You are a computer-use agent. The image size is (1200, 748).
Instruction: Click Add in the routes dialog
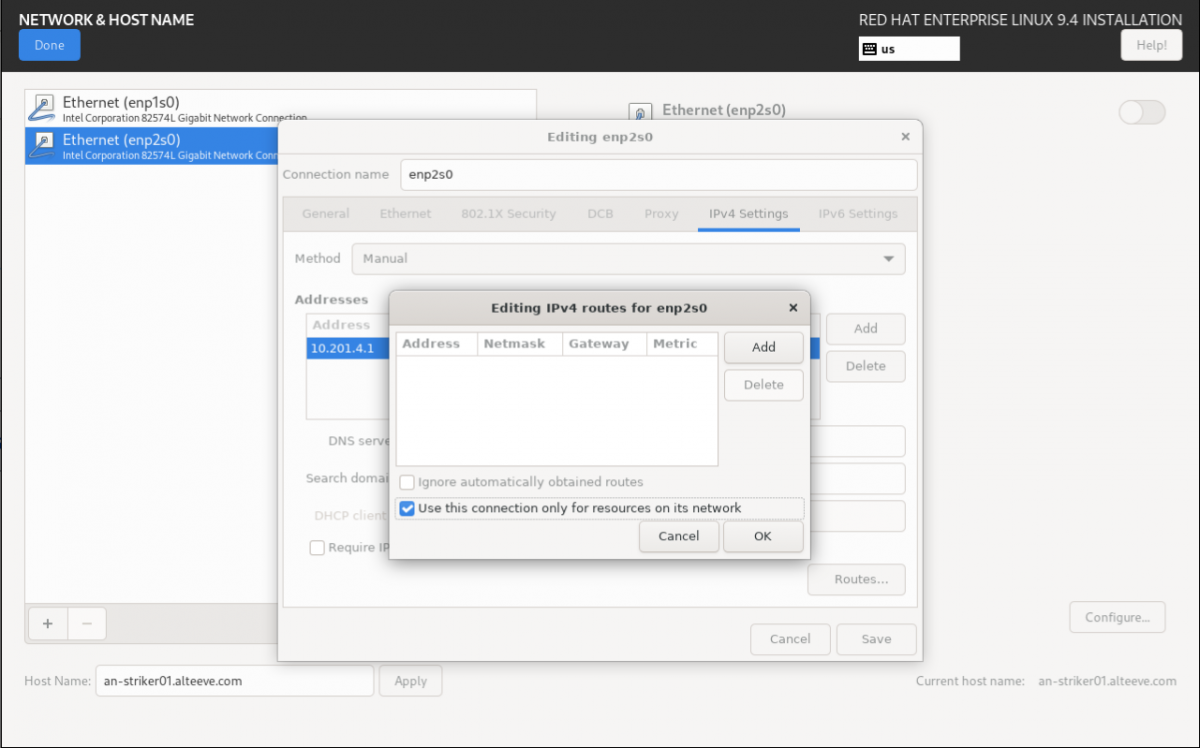click(763, 347)
